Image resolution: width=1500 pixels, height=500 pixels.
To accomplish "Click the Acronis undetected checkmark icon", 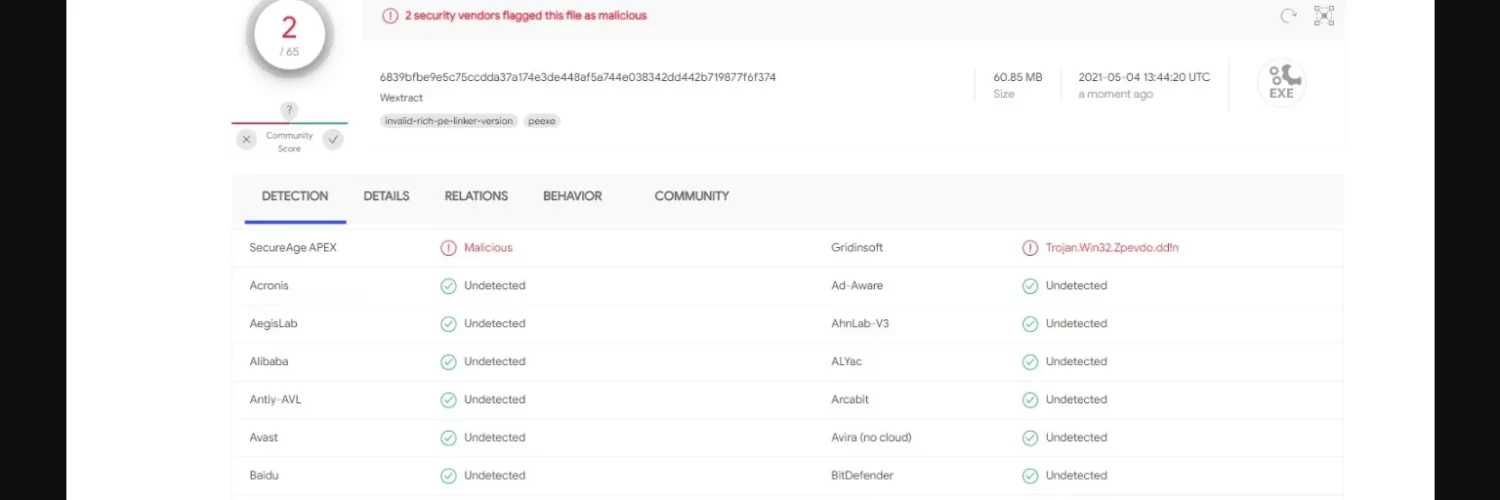I will tap(448, 286).
